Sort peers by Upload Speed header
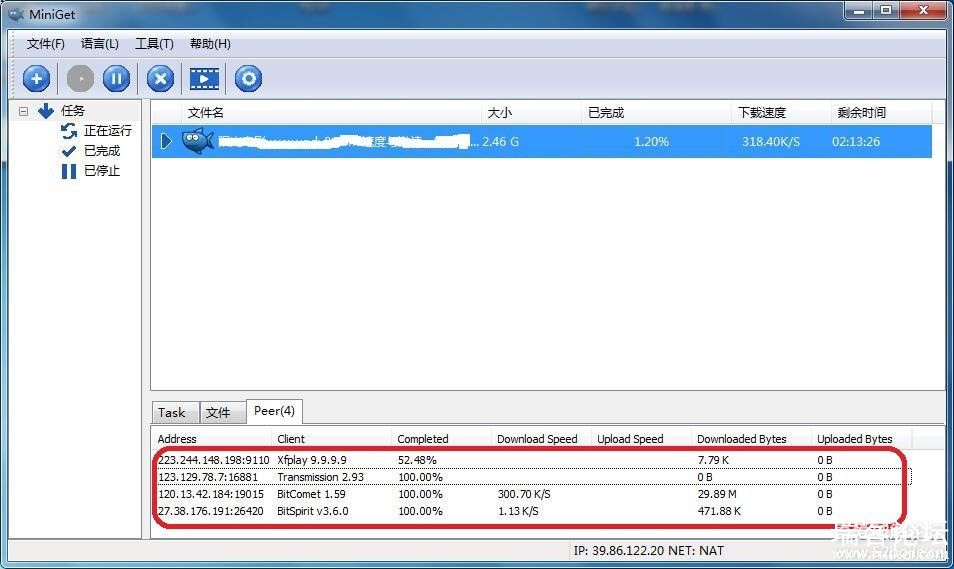Screen dimensions: 954x569 click(x=641, y=439)
